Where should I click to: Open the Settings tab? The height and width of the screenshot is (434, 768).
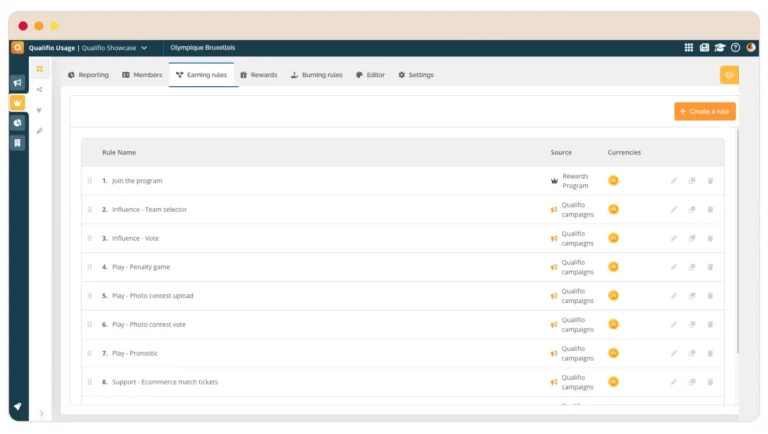416,75
